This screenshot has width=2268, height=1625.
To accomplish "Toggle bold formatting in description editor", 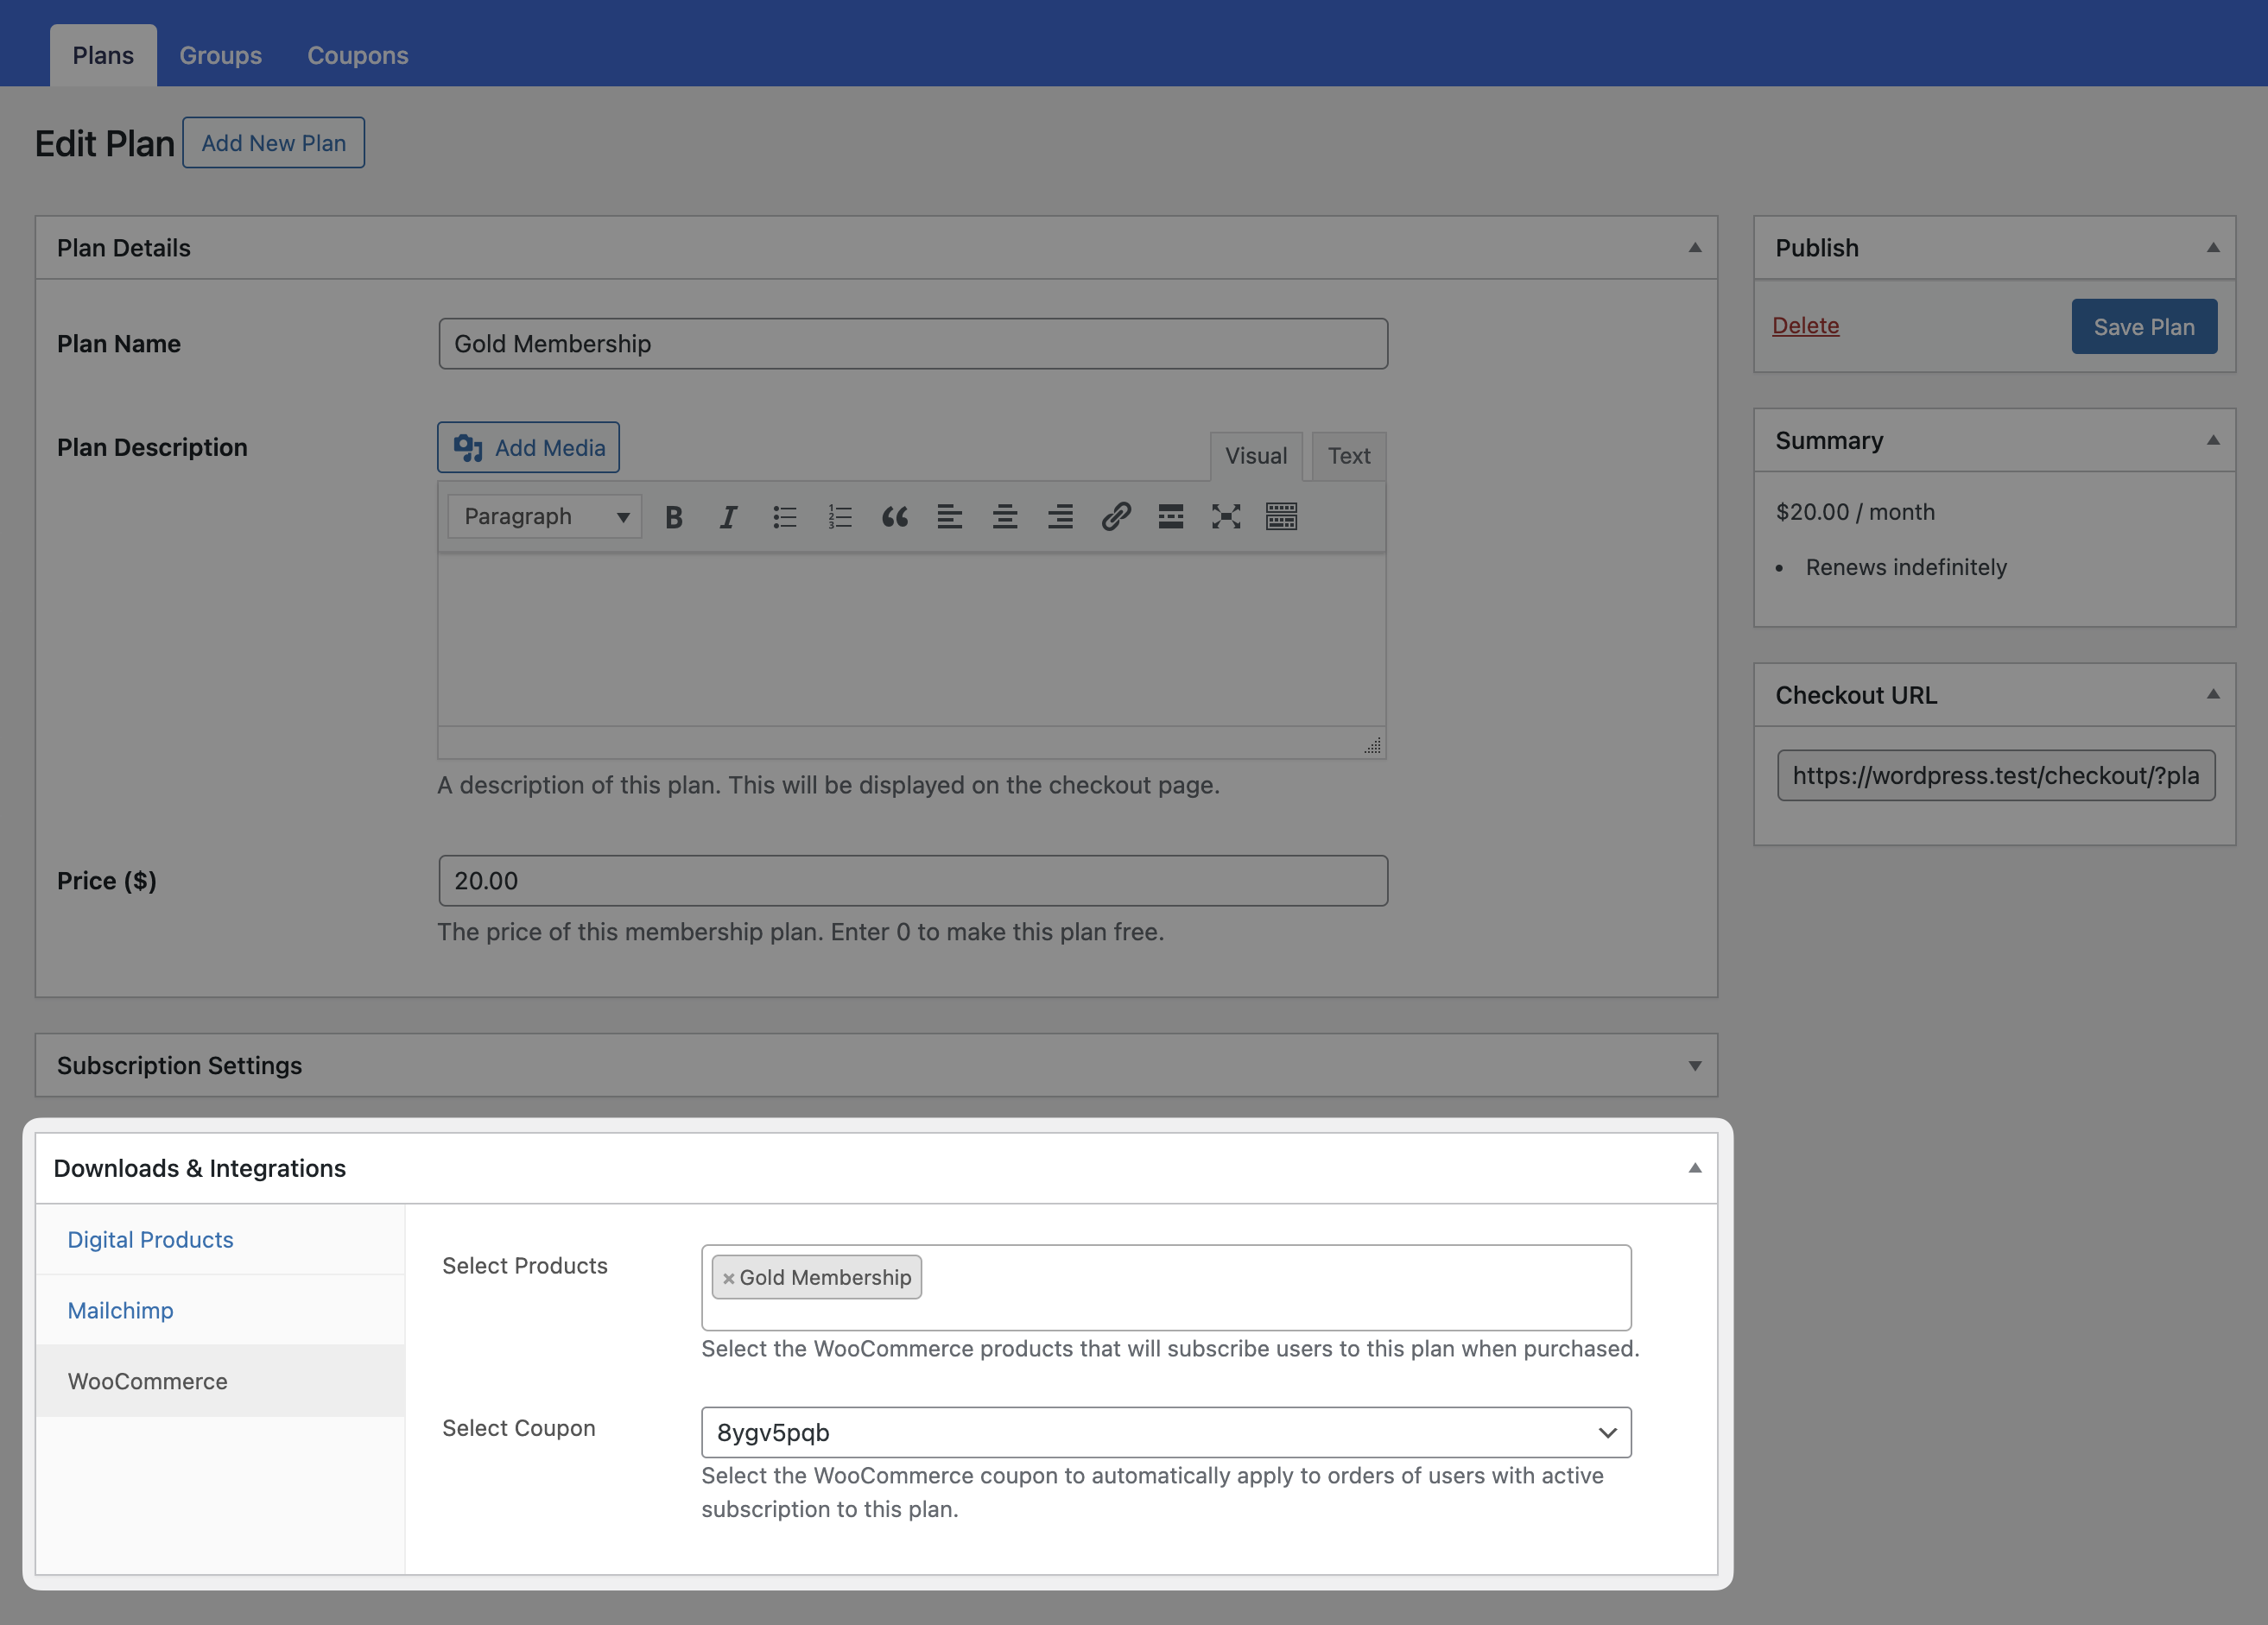I will (x=674, y=517).
